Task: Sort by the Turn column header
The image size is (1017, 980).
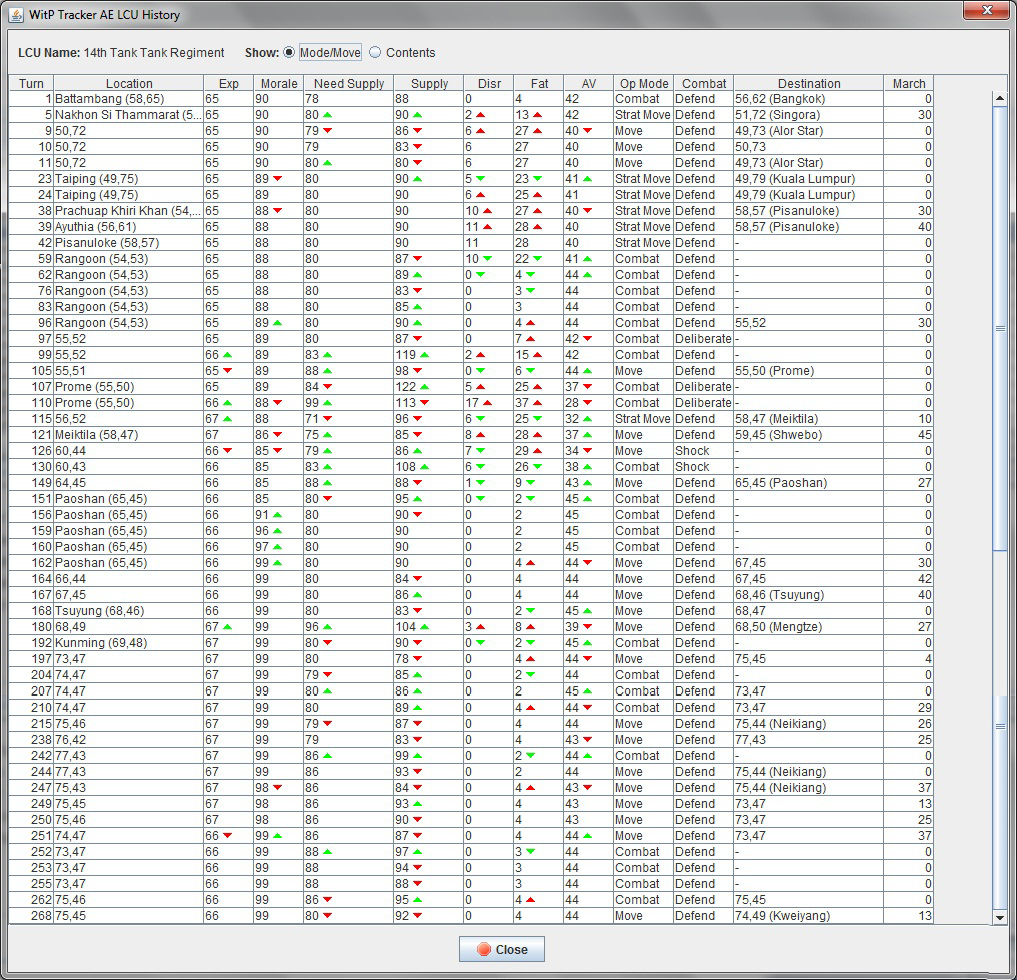Action: (x=31, y=83)
